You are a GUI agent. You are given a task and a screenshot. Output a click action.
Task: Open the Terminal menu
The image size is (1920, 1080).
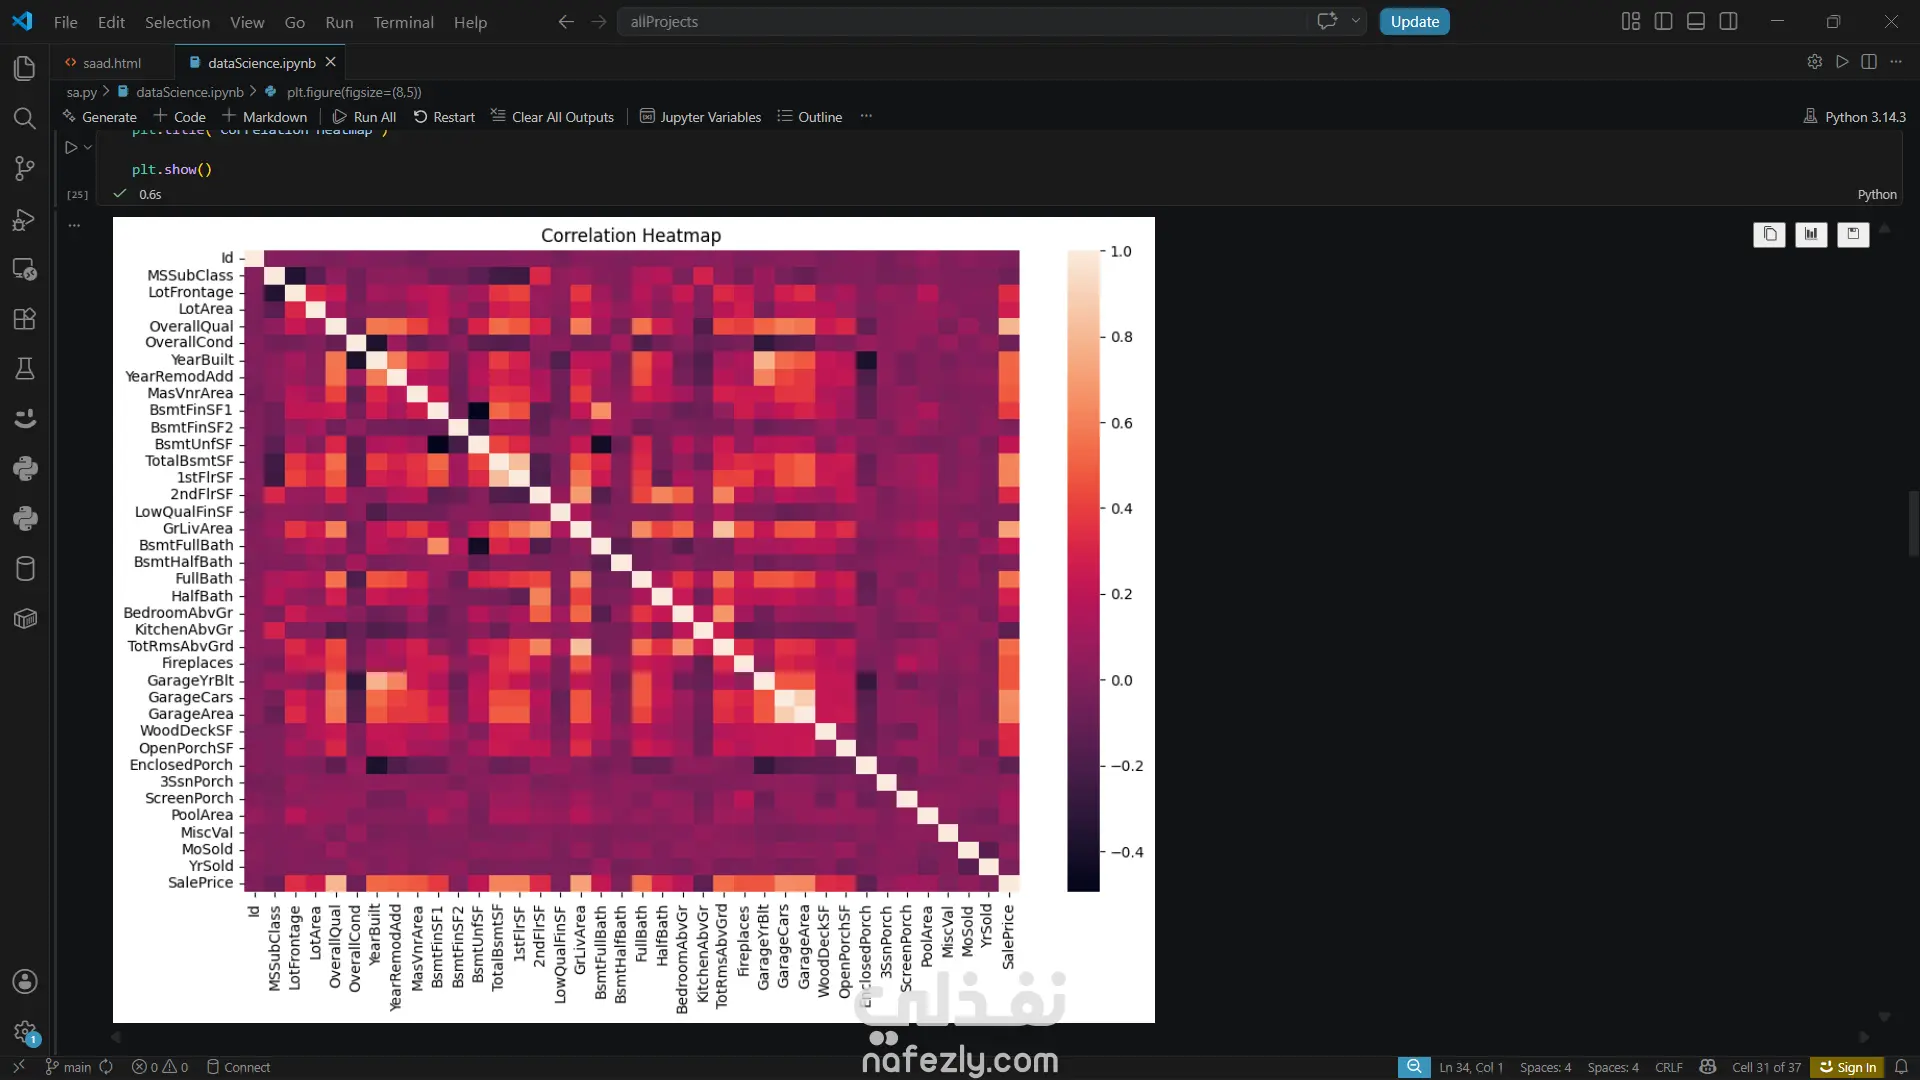tap(403, 22)
